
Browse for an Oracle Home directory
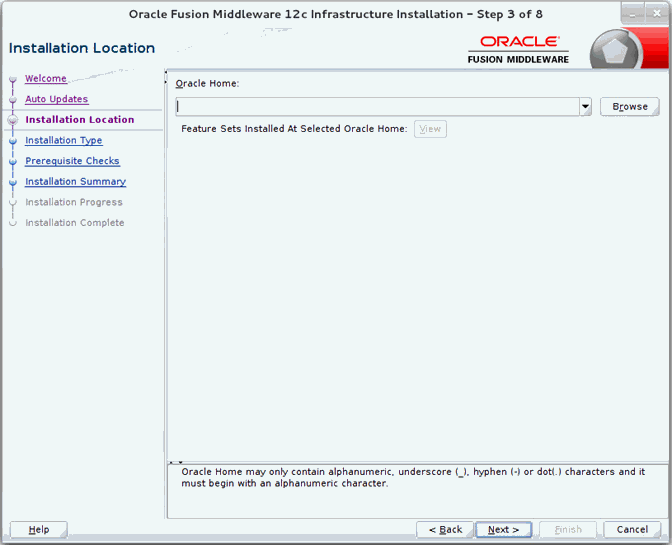[630, 107]
